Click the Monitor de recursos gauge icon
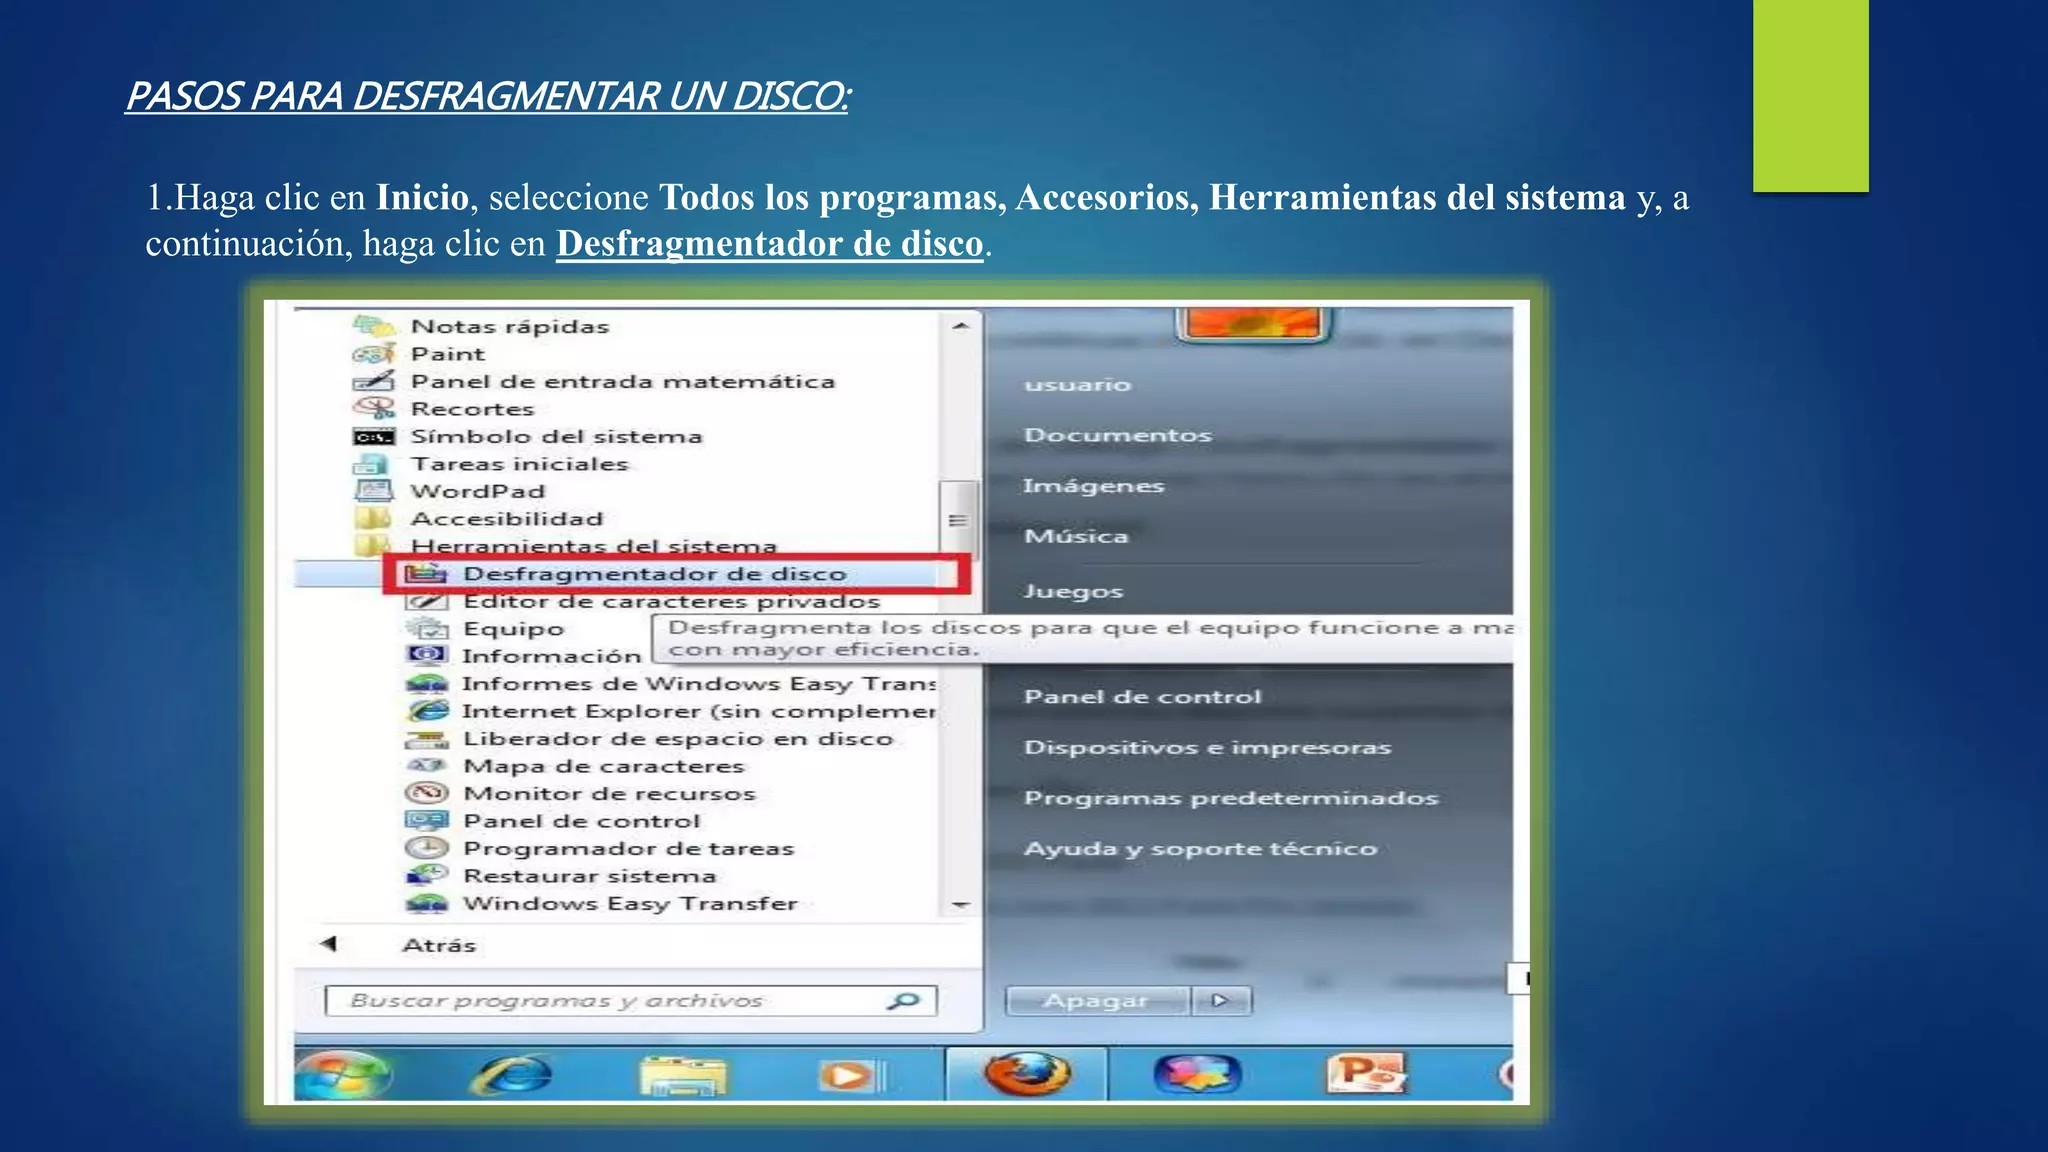This screenshot has width=2048, height=1152. tap(427, 794)
